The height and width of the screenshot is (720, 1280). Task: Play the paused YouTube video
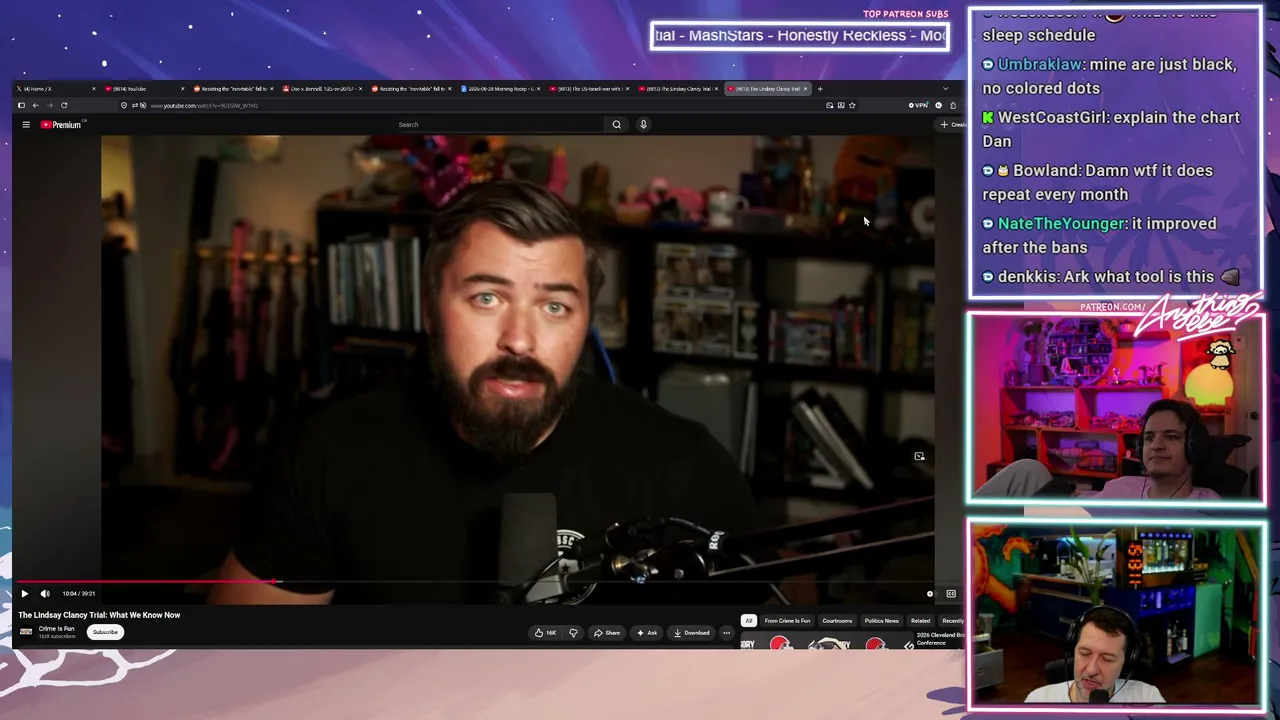tap(25, 594)
